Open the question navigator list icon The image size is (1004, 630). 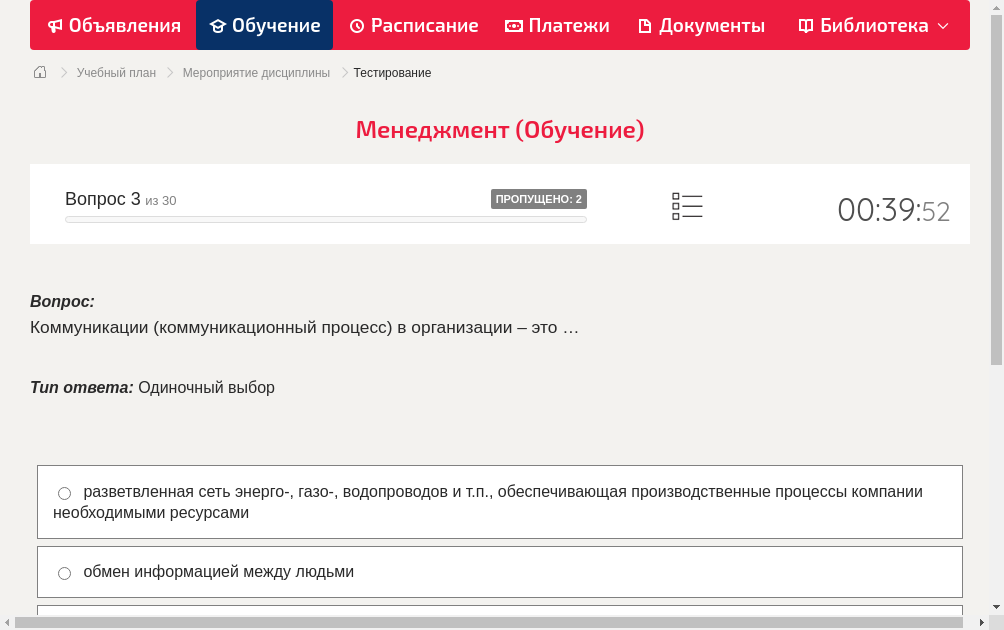pyautogui.click(x=687, y=206)
